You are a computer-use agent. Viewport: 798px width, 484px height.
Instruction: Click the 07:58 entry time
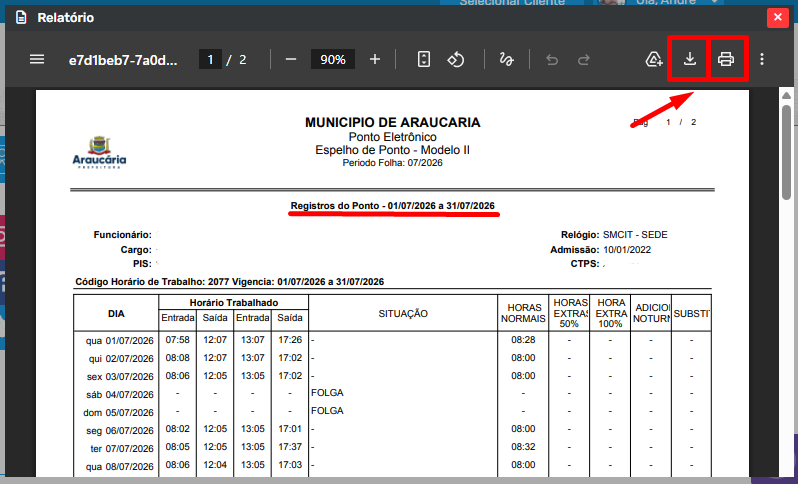click(178, 339)
